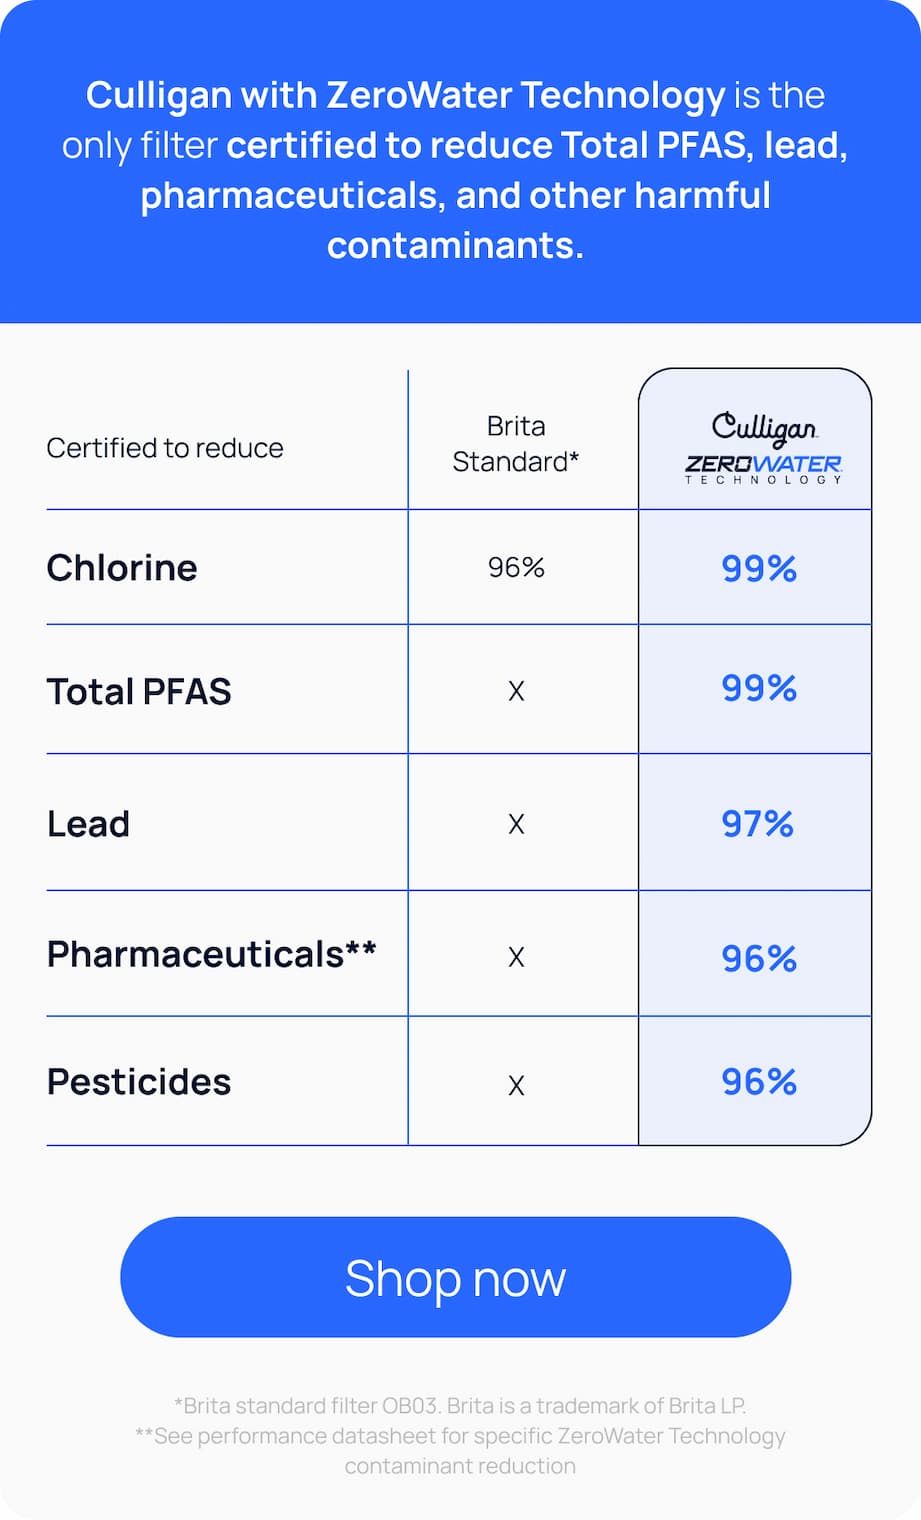Image resolution: width=921 pixels, height=1520 pixels.
Task: Select the Pharmaceuticals** row label
Action: coord(212,954)
